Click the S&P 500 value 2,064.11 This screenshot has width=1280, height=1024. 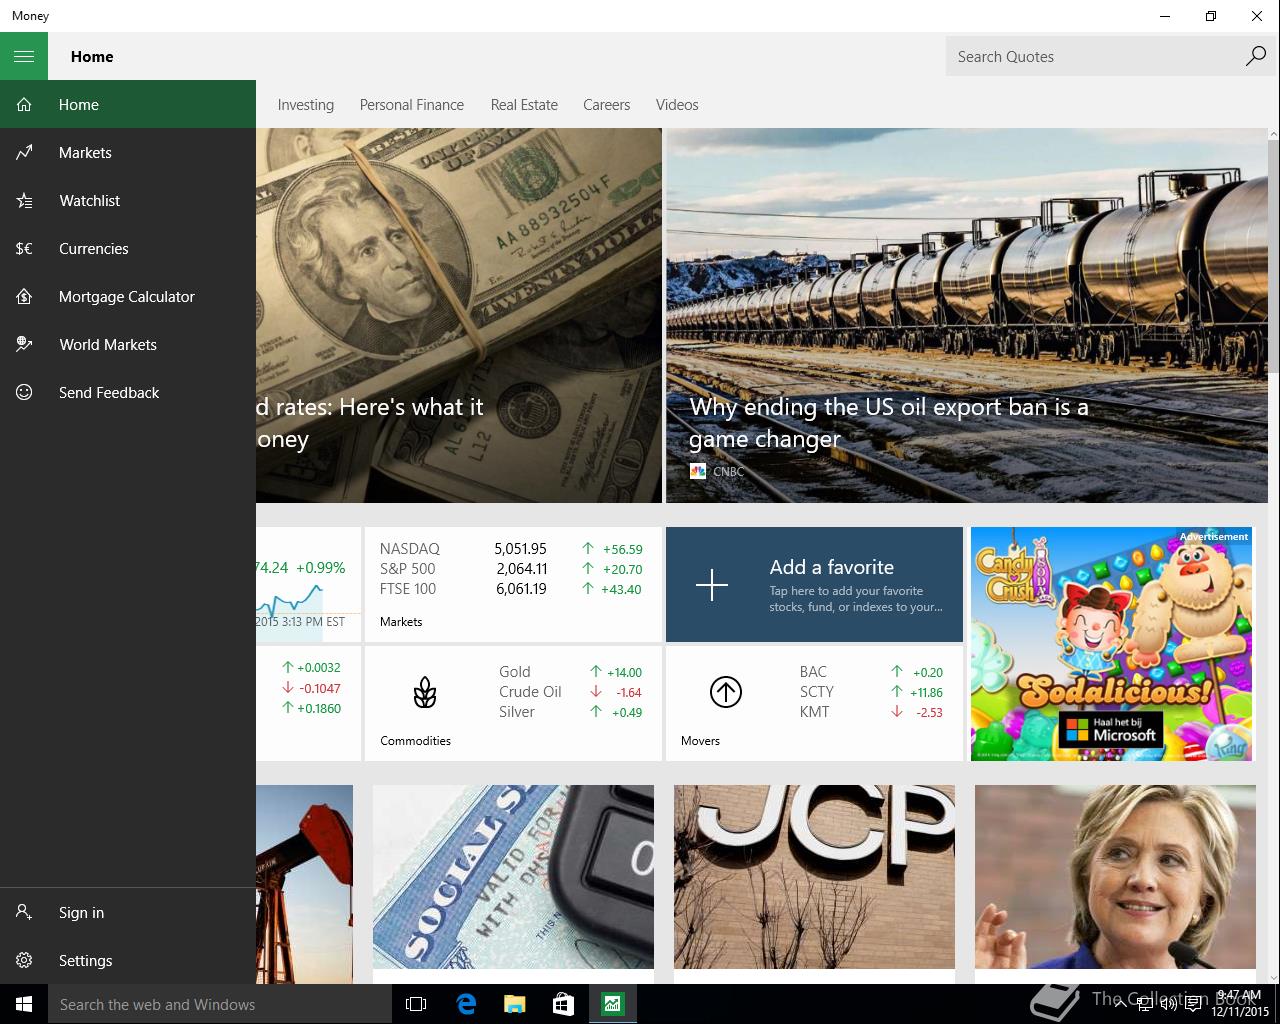(x=520, y=568)
